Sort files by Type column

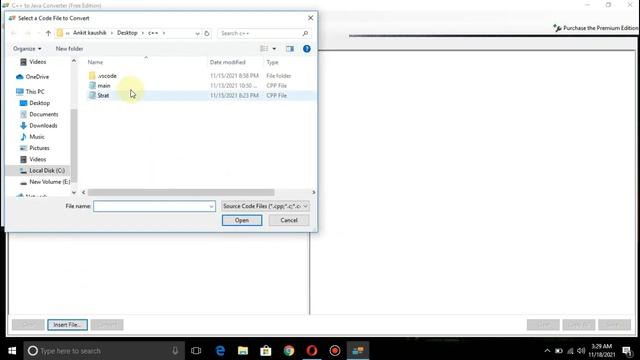coord(272,62)
